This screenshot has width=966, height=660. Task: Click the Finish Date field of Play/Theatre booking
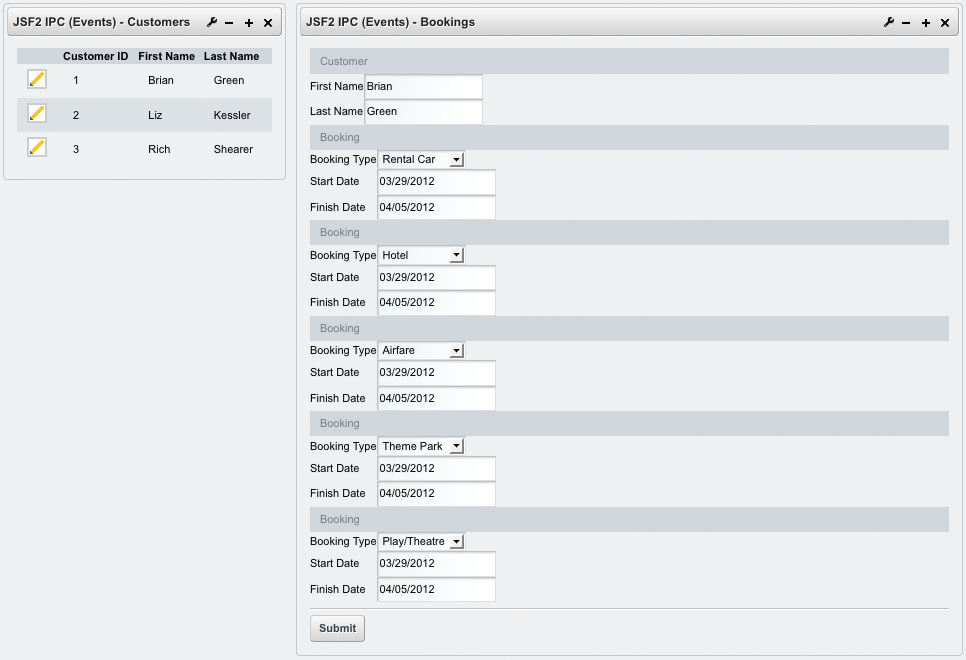436,589
